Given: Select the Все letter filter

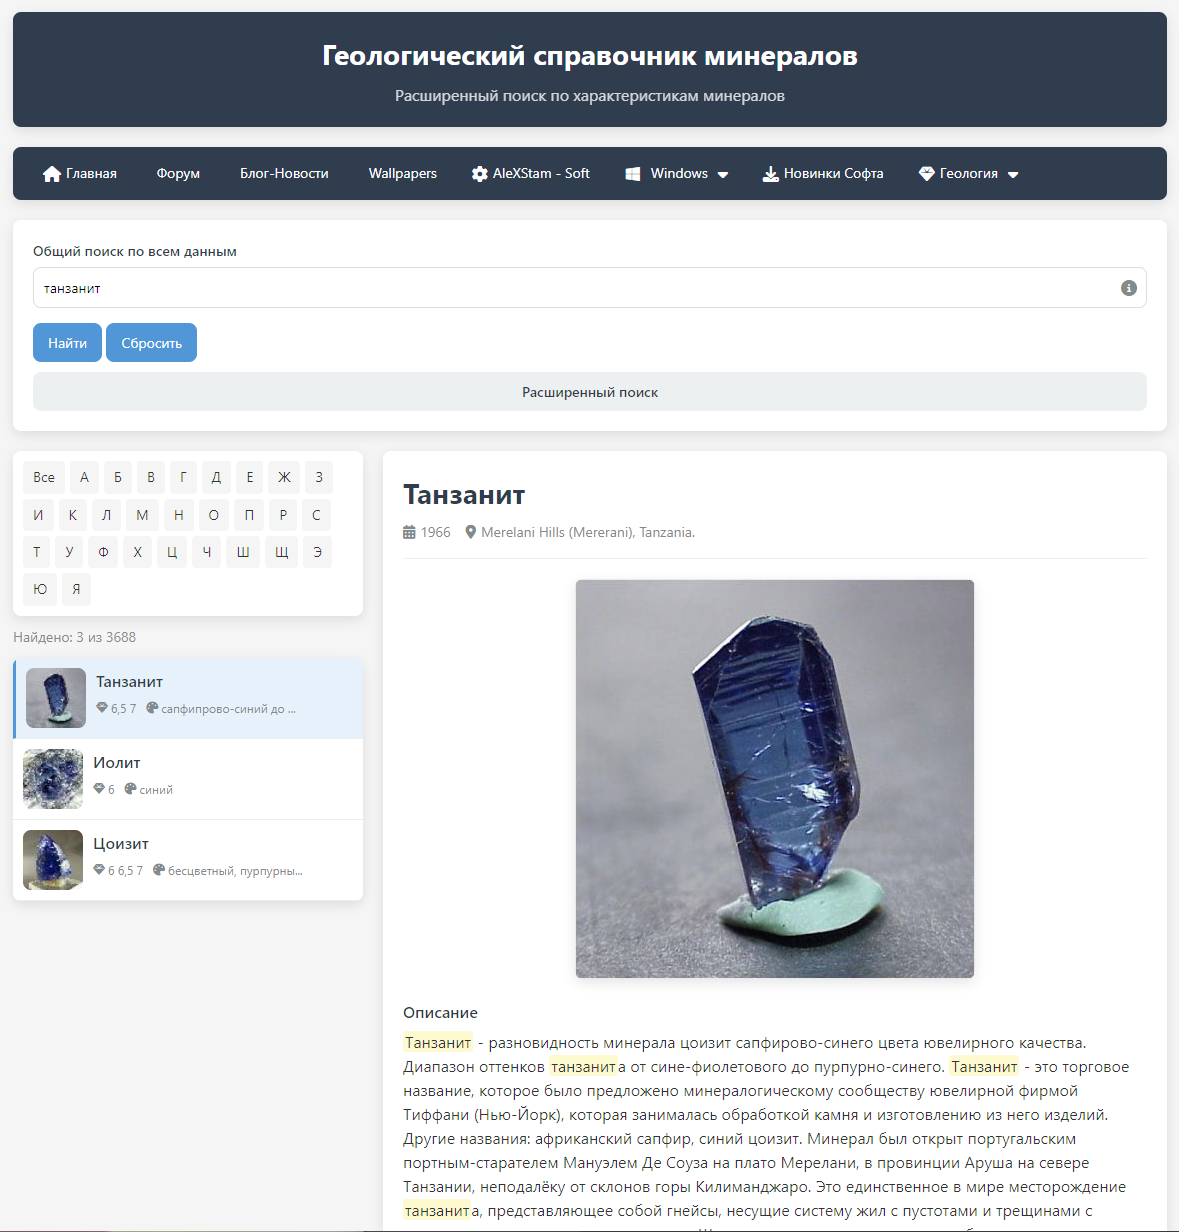Looking at the screenshot, I should [44, 477].
